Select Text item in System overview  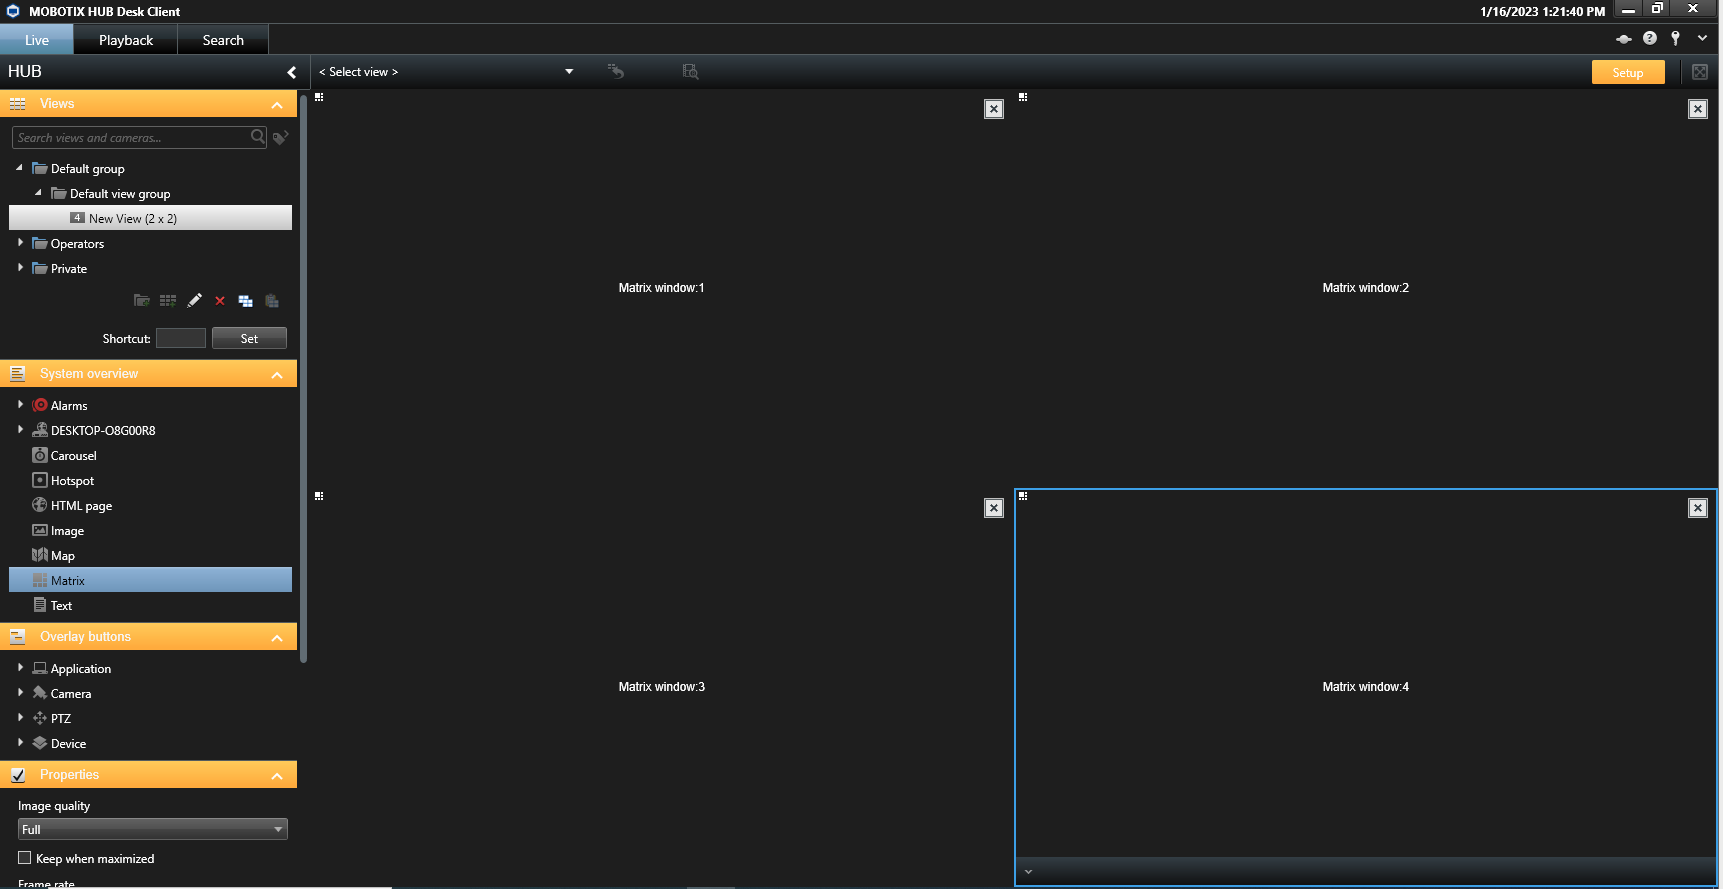(52, 606)
